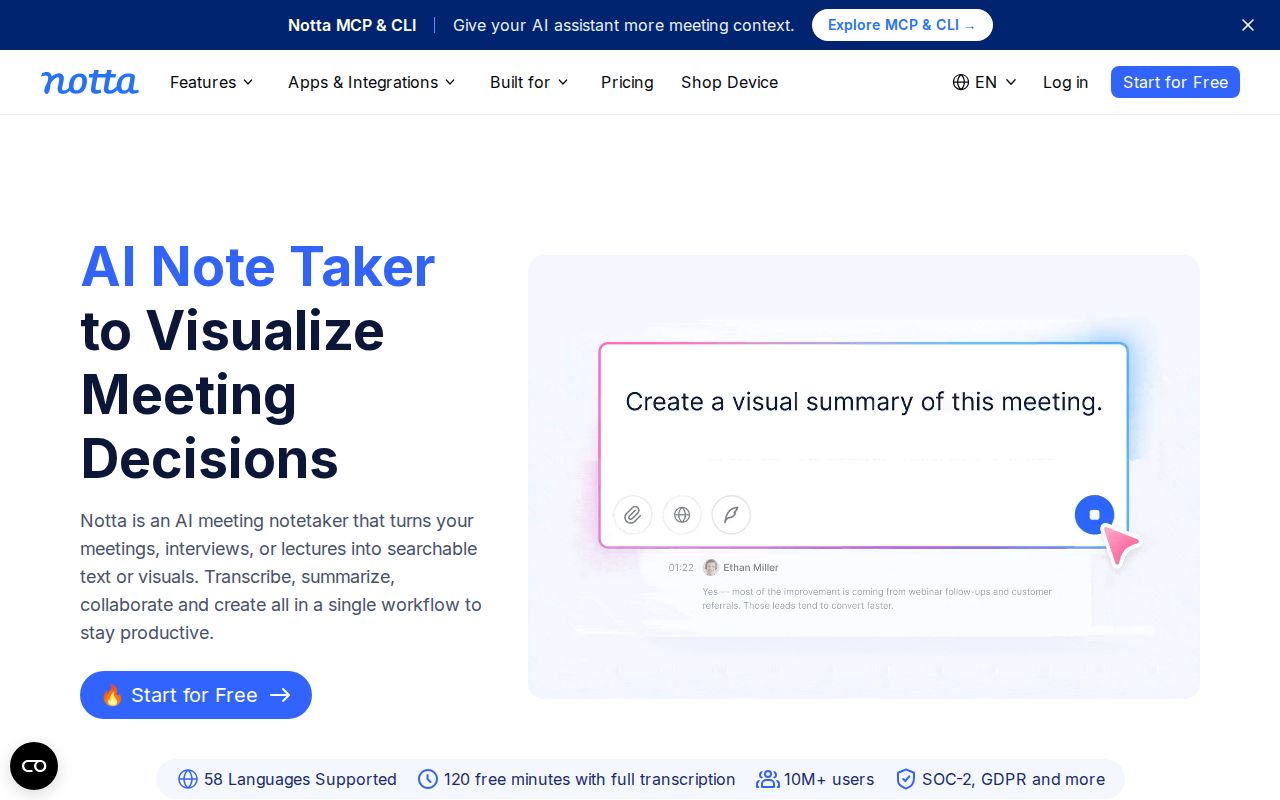The height and width of the screenshot is (800, 1280).
Task: Click the users icon beside 10M+ users
Action: [x=768, y=779]
